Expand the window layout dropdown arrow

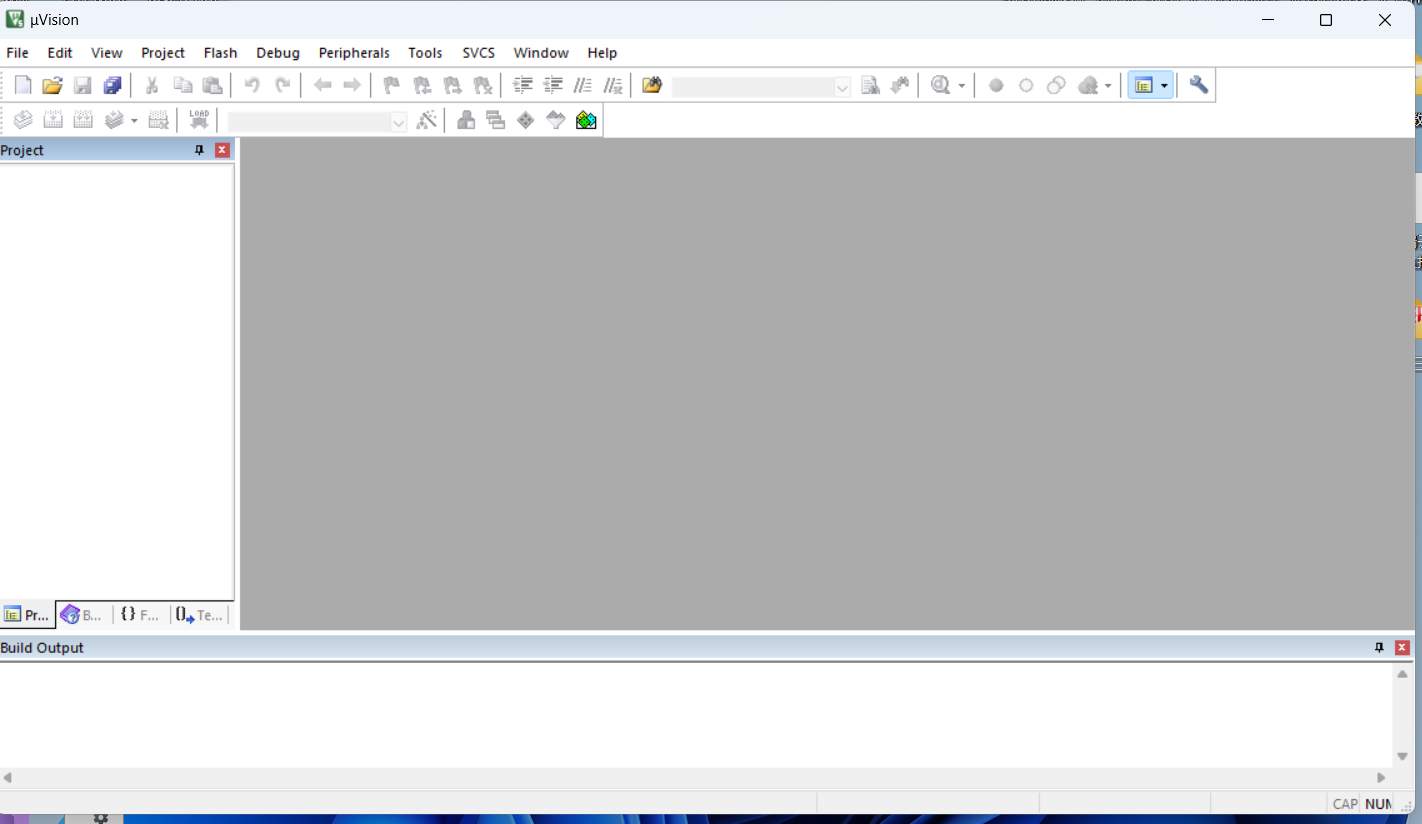(1164, 86)
